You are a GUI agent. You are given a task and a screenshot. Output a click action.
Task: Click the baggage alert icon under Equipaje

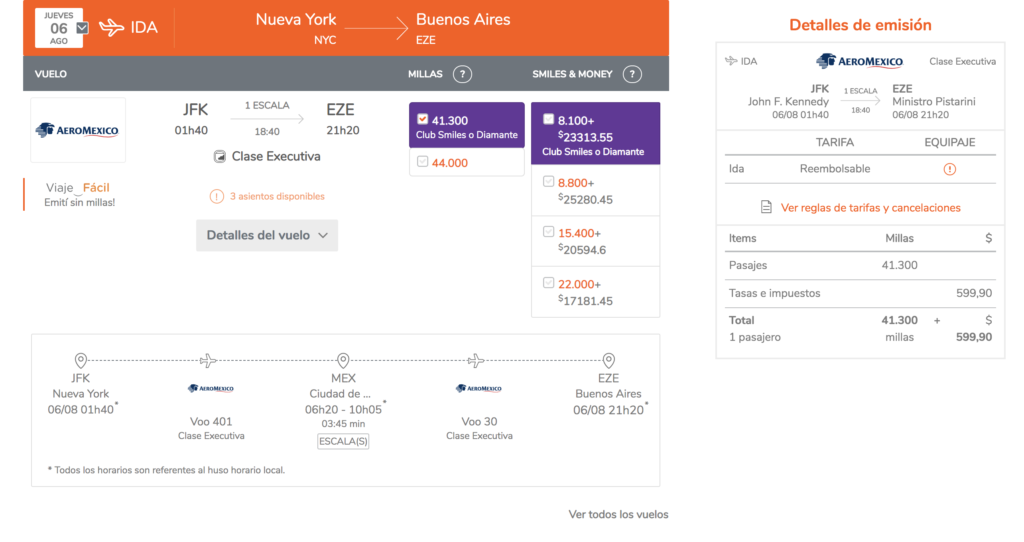(x=950, y=169)
